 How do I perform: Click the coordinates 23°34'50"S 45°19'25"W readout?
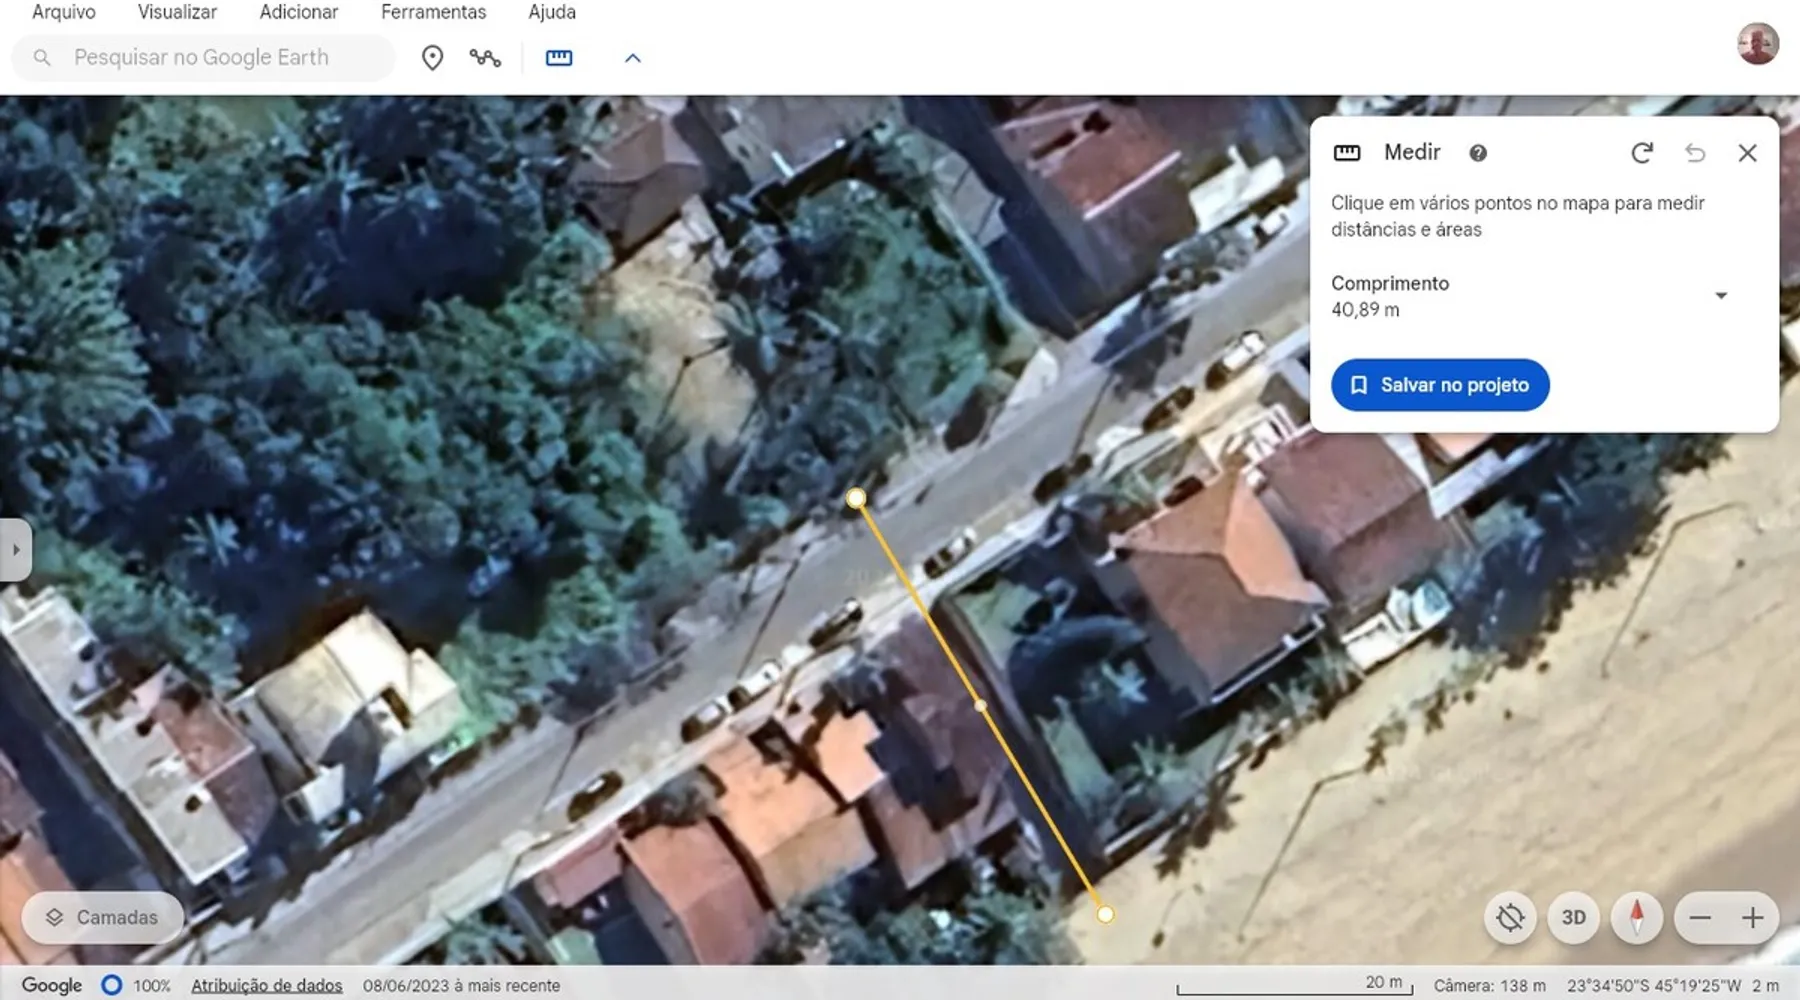(1654, 985)
